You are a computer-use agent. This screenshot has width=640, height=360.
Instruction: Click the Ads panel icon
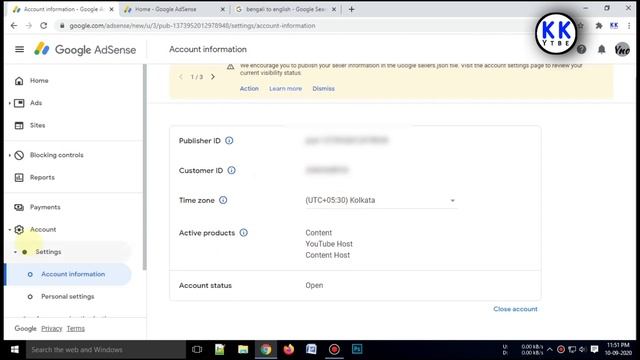19,103
